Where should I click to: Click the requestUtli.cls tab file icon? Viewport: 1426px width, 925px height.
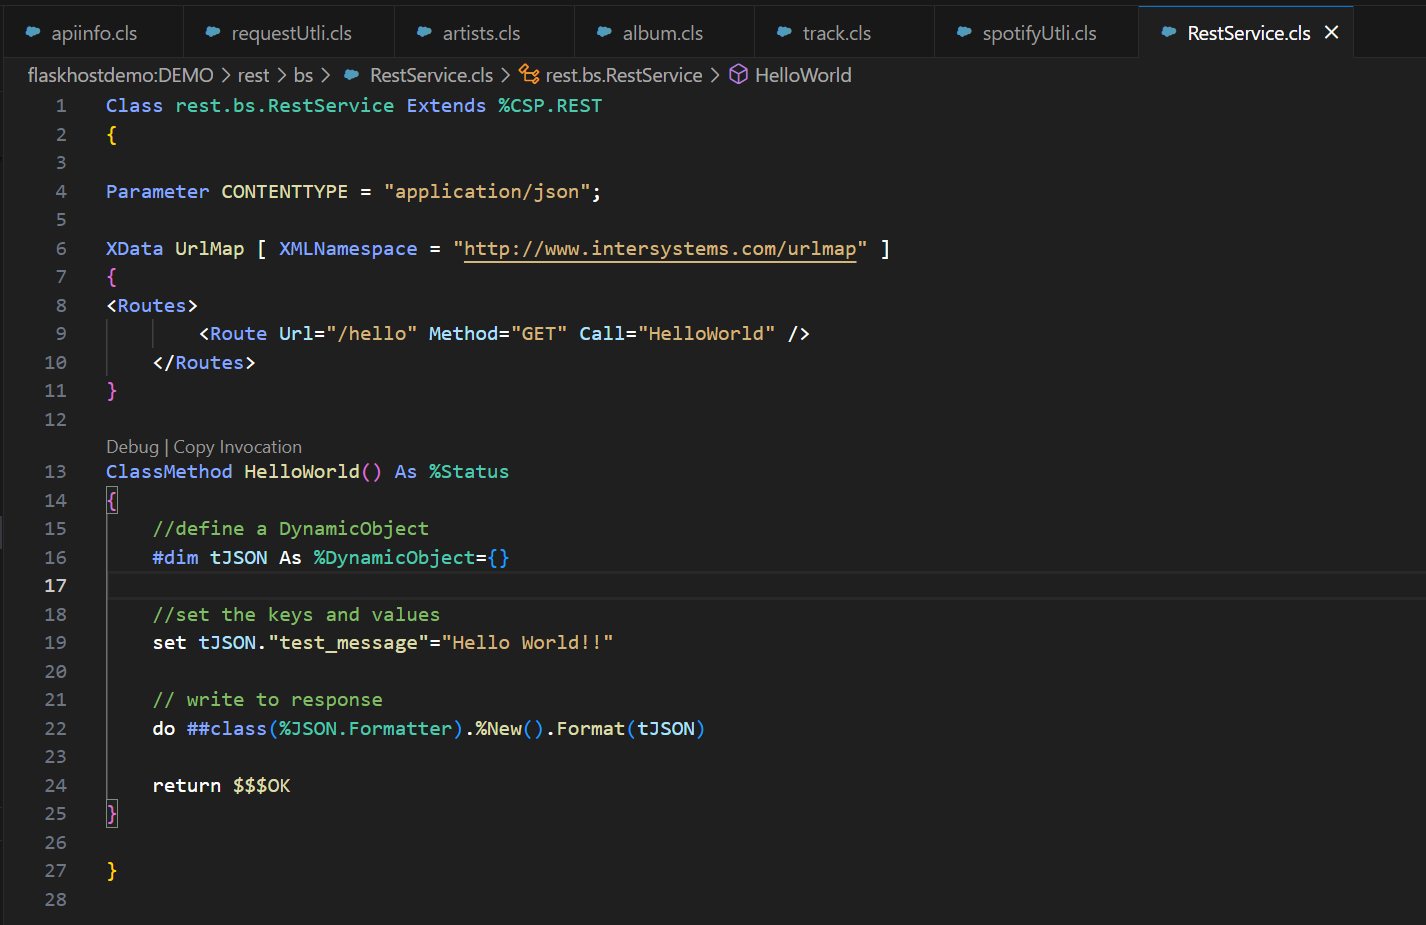point(213,32)
